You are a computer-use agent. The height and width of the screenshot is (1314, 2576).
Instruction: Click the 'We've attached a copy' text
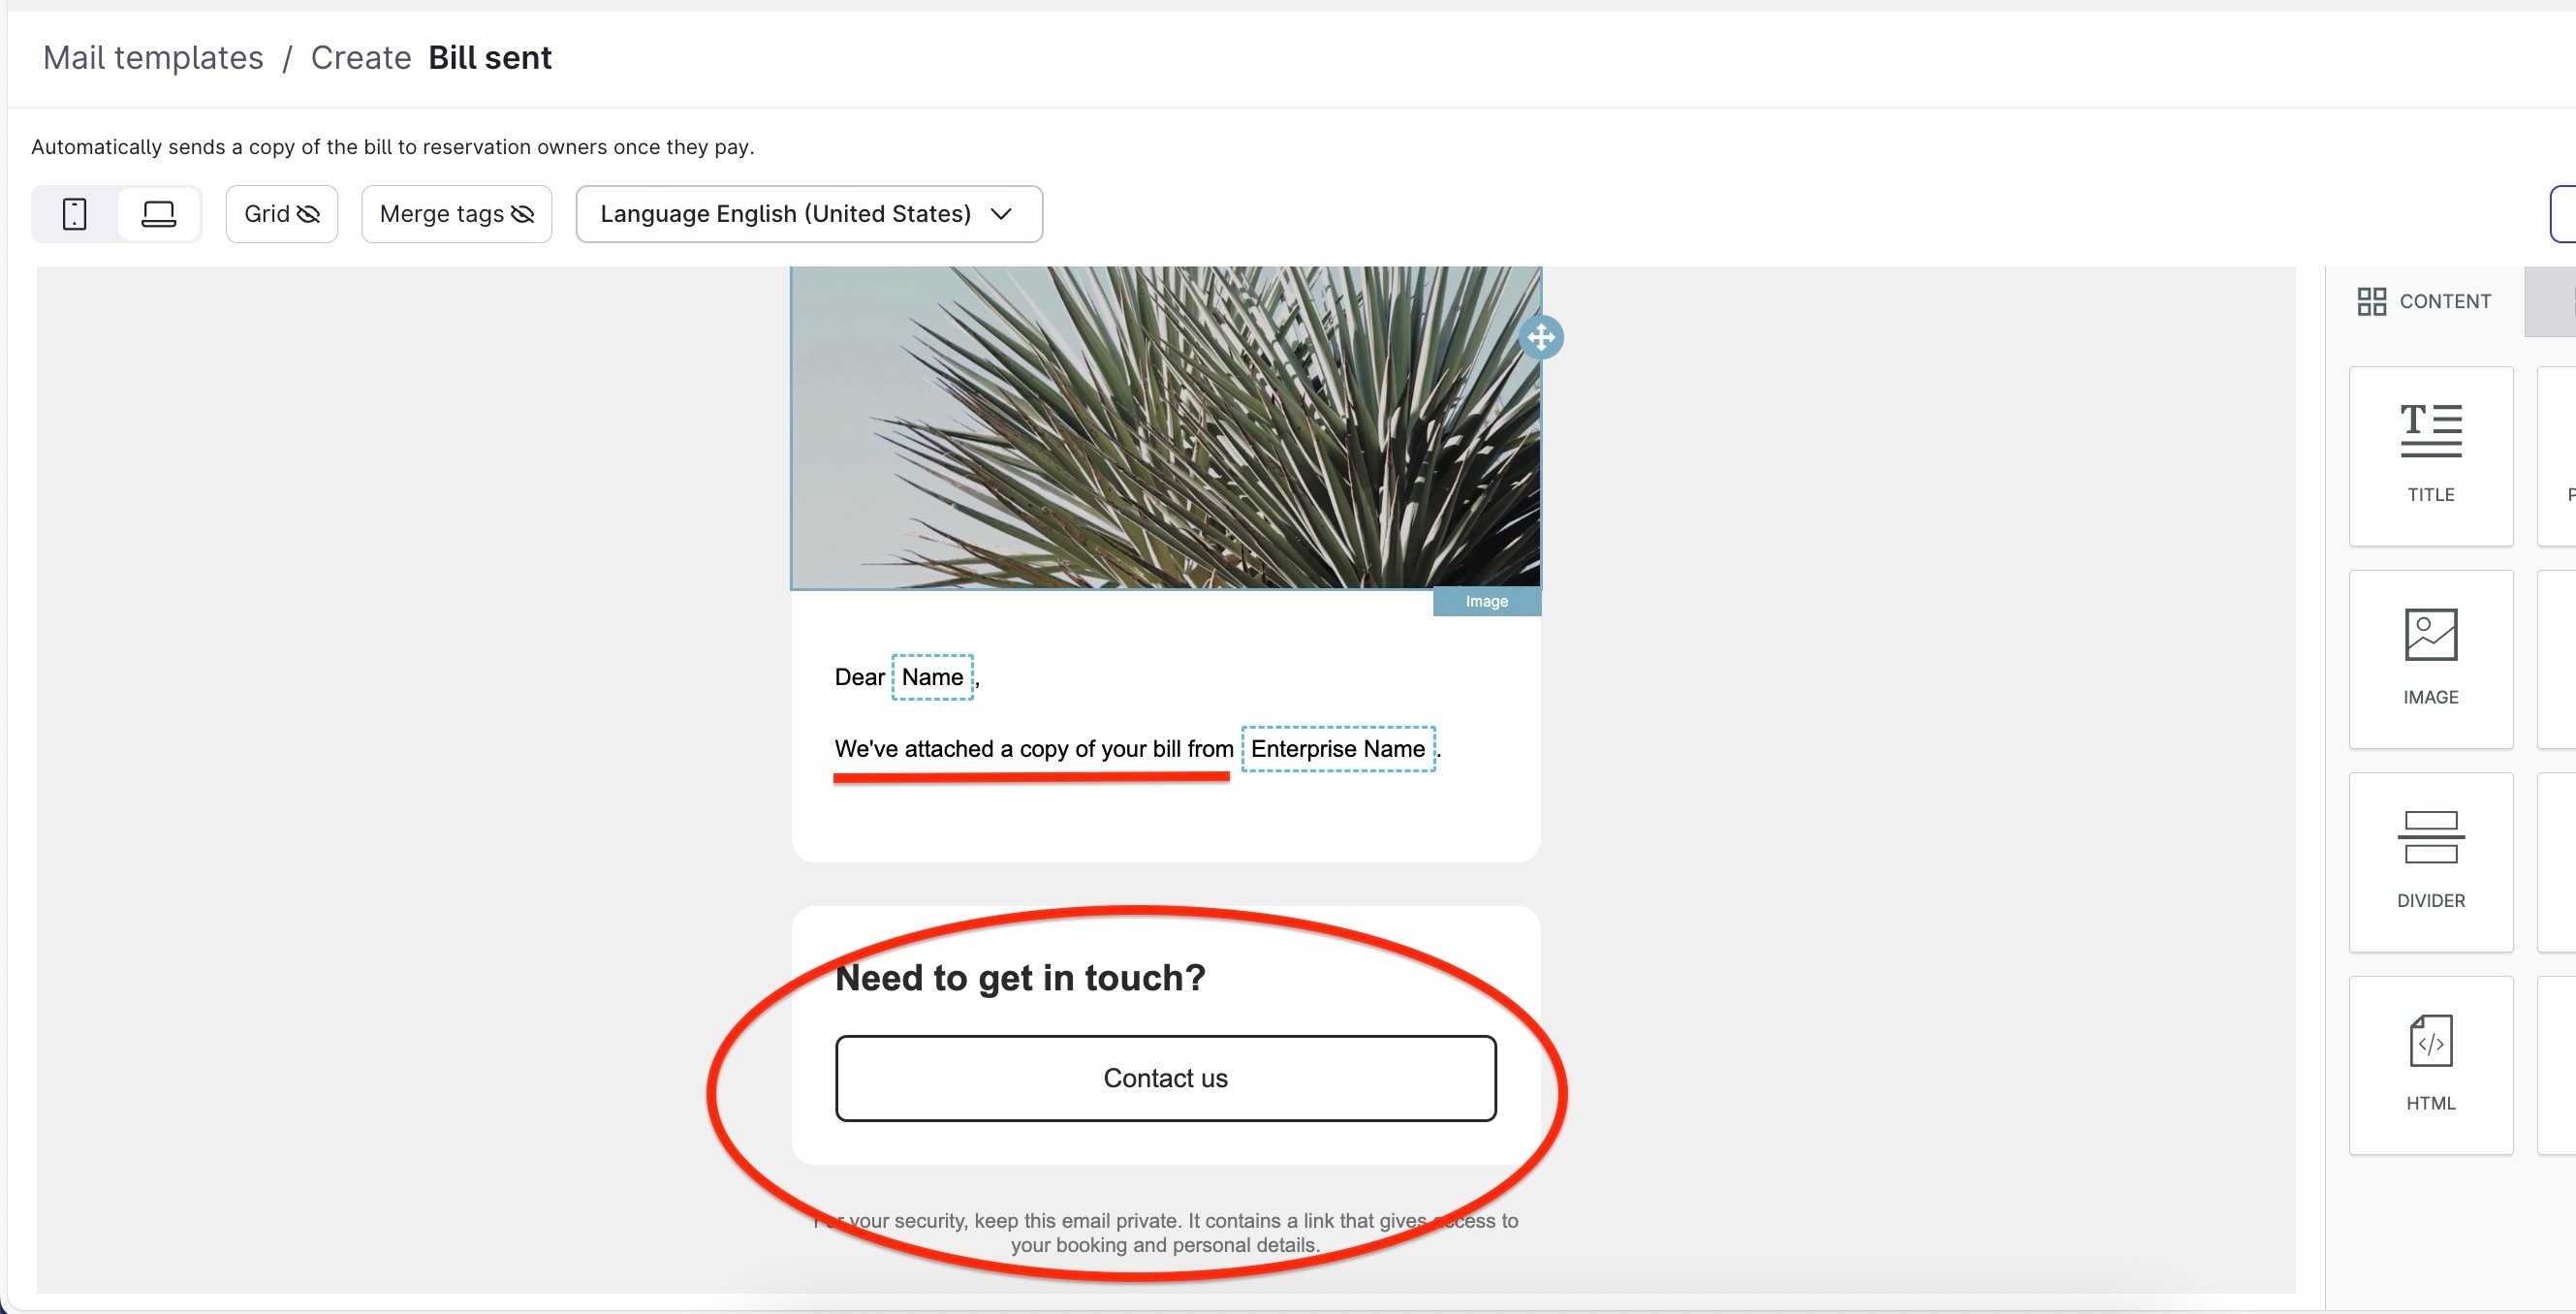(1034, 749)
